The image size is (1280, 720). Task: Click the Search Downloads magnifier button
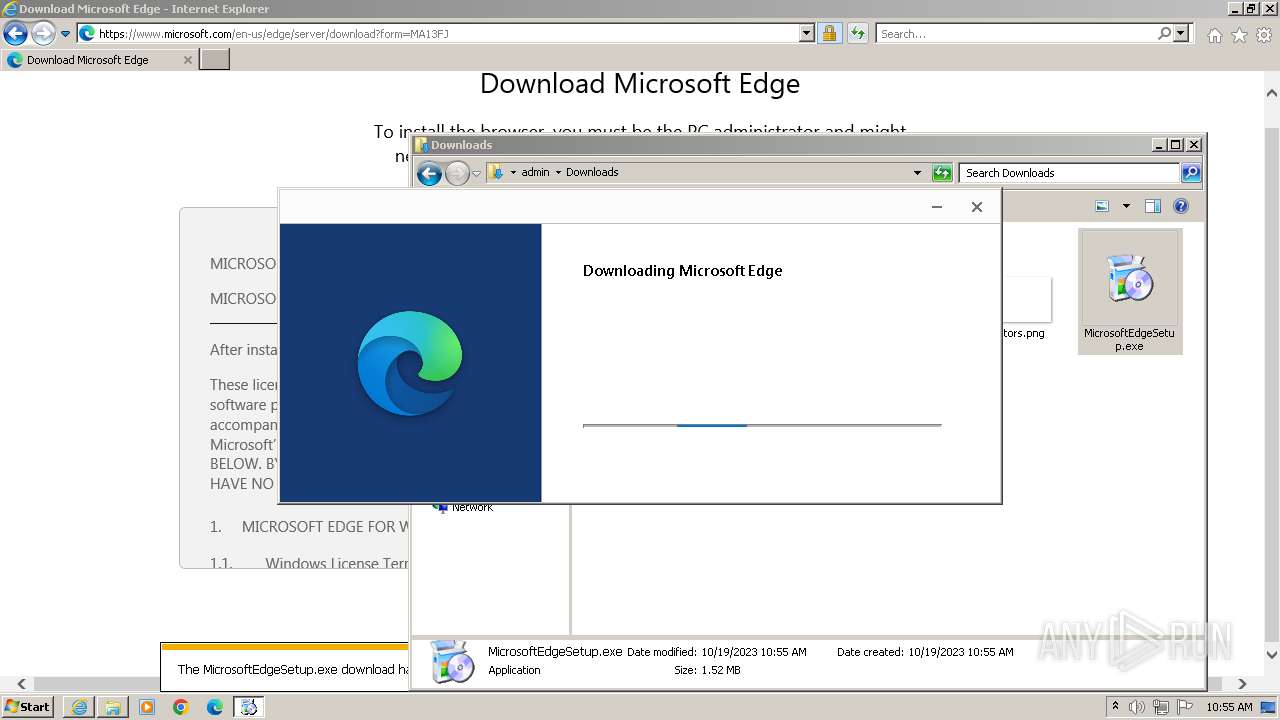pyautogui.click(x=1190, y=173)
